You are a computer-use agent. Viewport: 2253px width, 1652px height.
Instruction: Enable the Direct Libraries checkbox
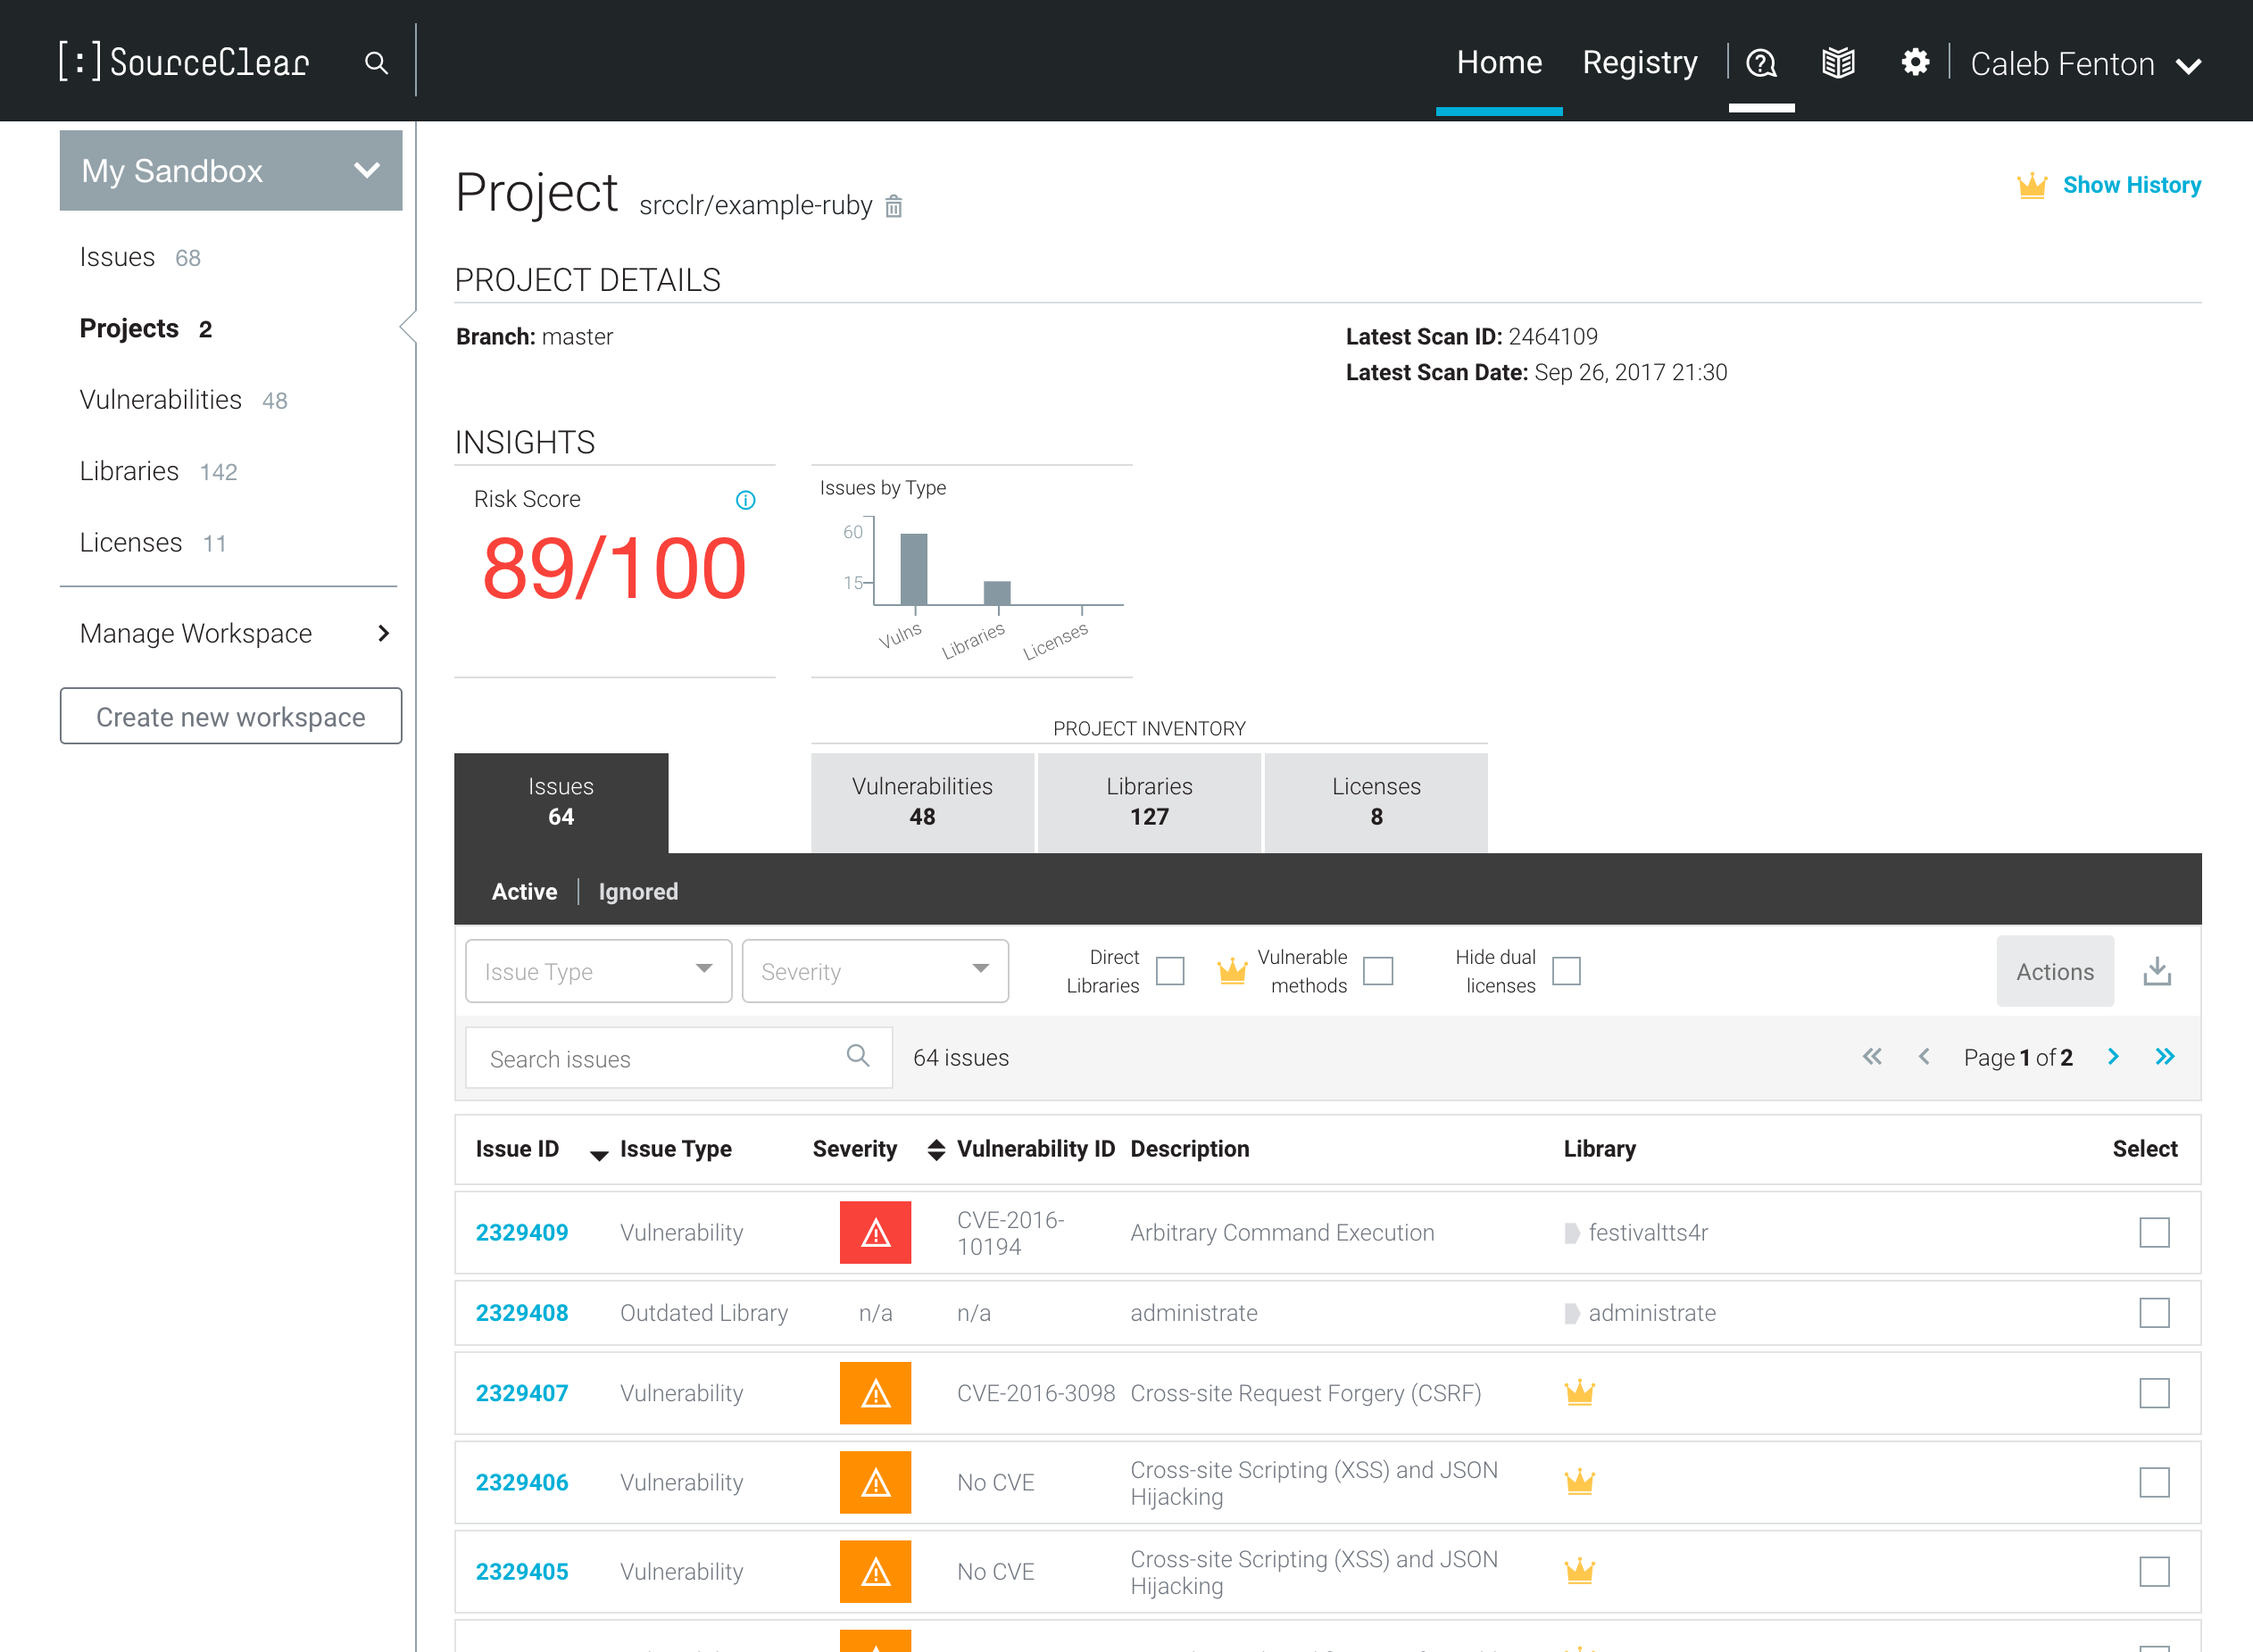1170,971
